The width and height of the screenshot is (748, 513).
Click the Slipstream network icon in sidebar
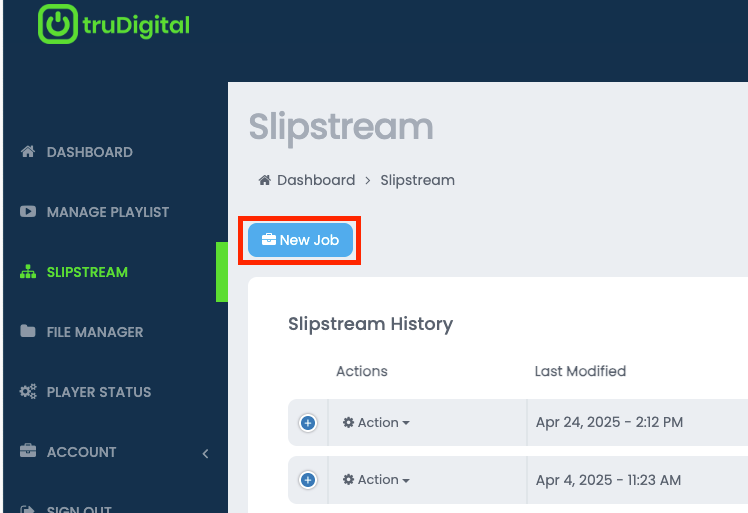28,272
